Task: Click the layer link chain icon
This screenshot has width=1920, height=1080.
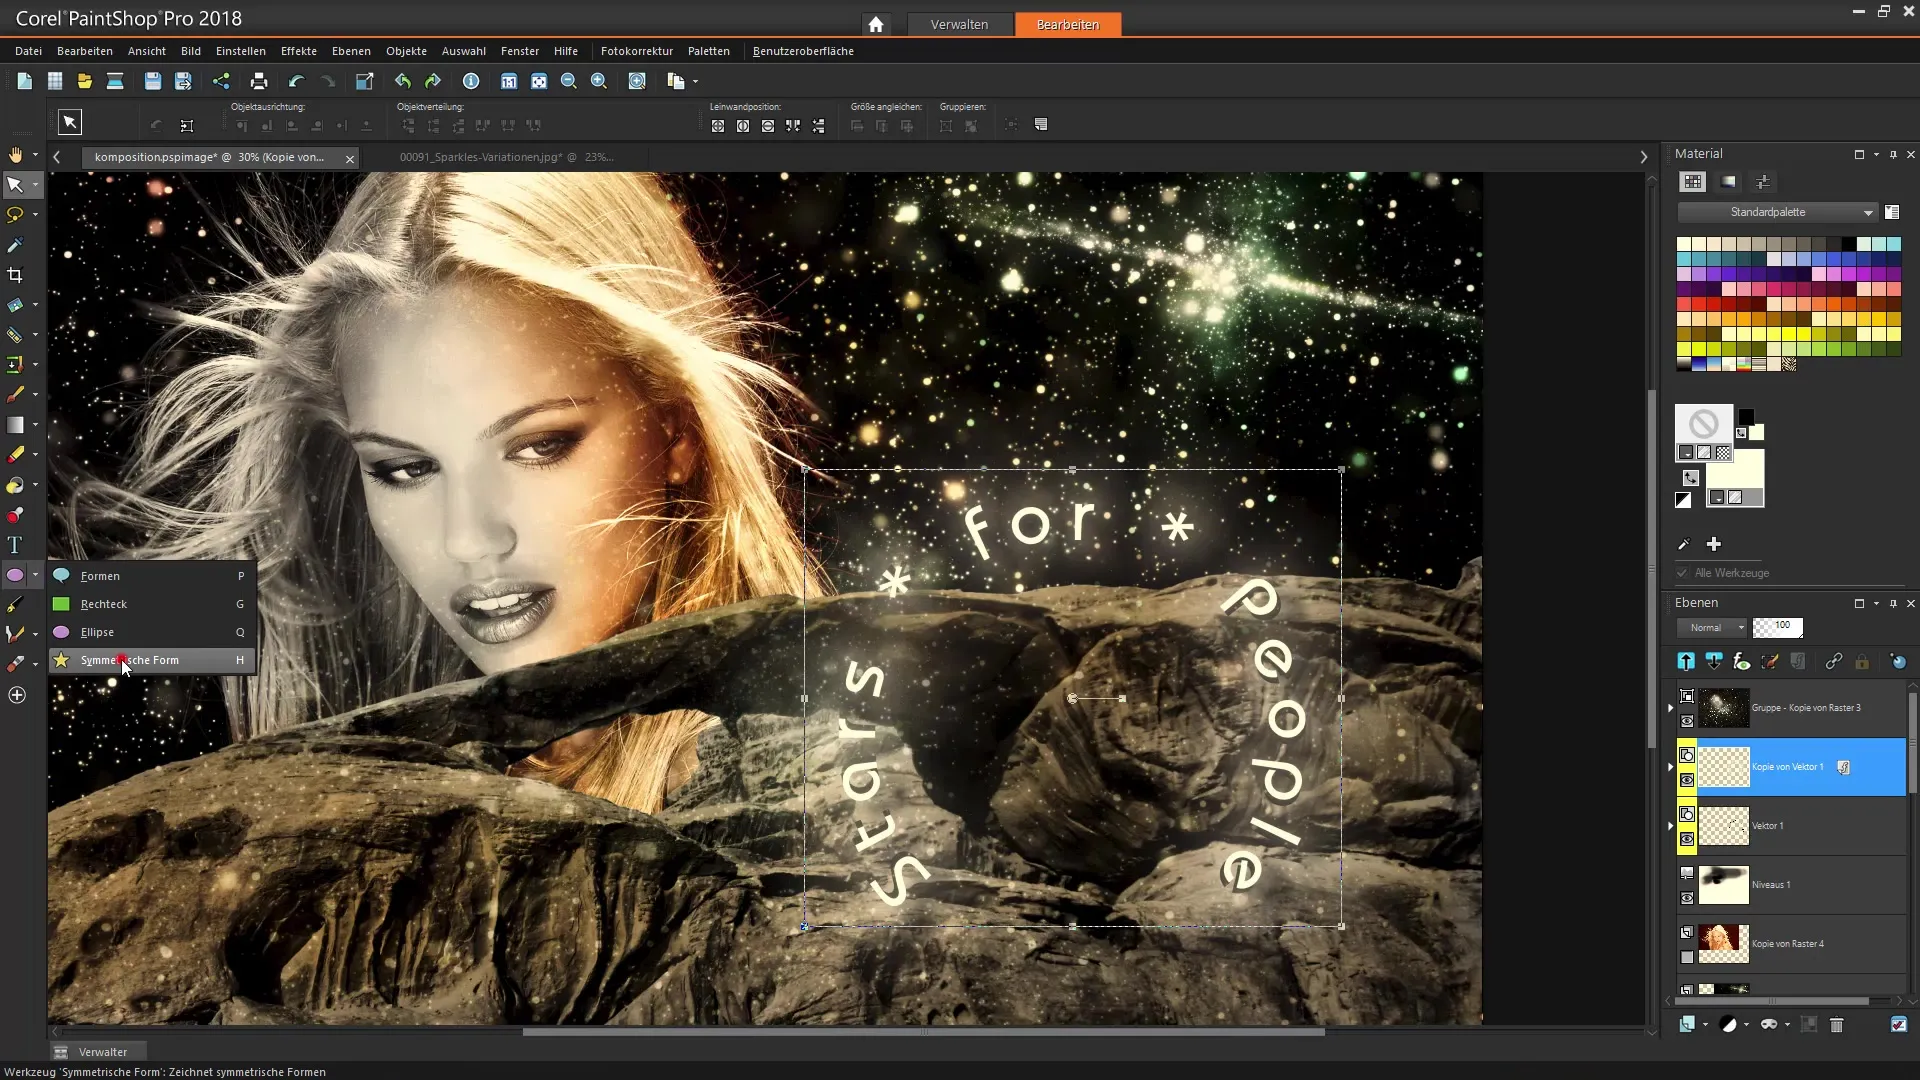Action: (1833, 662)
